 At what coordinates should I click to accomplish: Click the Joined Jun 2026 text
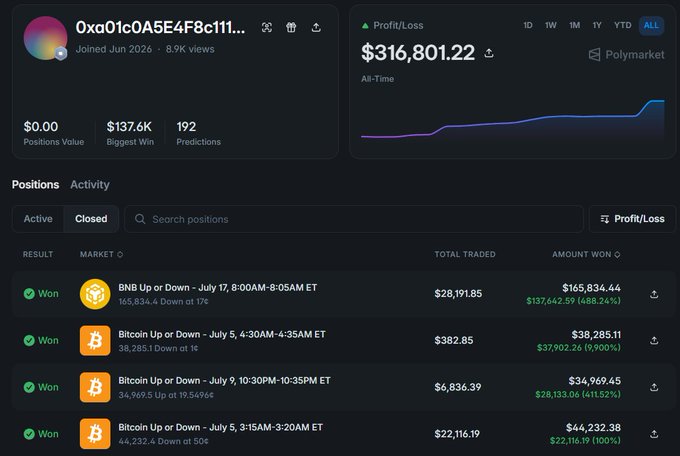pos(114,49)
